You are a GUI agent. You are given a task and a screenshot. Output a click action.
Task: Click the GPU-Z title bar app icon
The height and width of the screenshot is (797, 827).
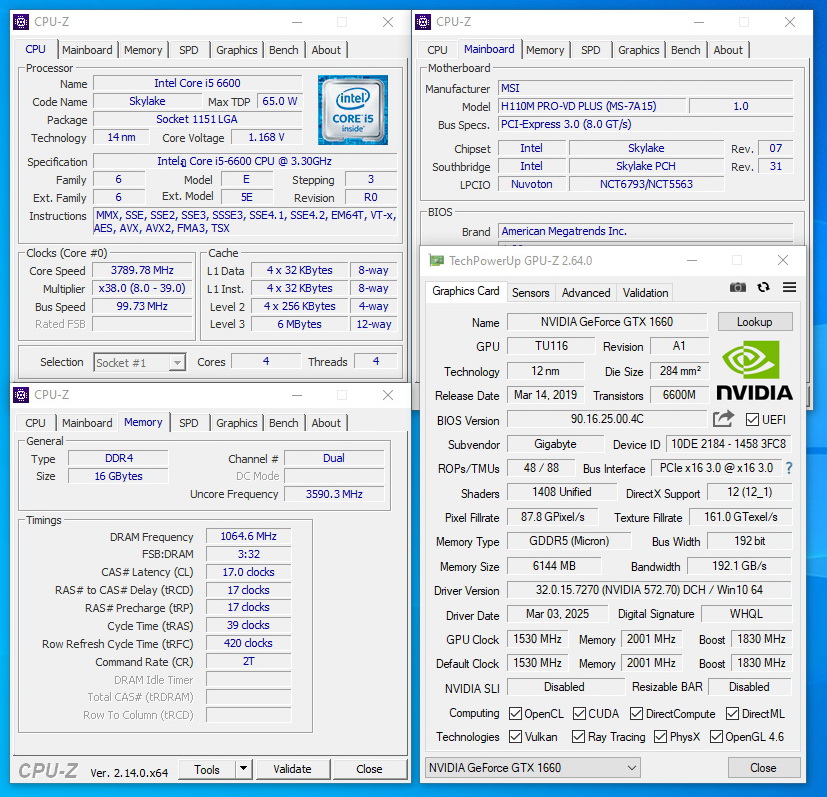tap(436, 260)
